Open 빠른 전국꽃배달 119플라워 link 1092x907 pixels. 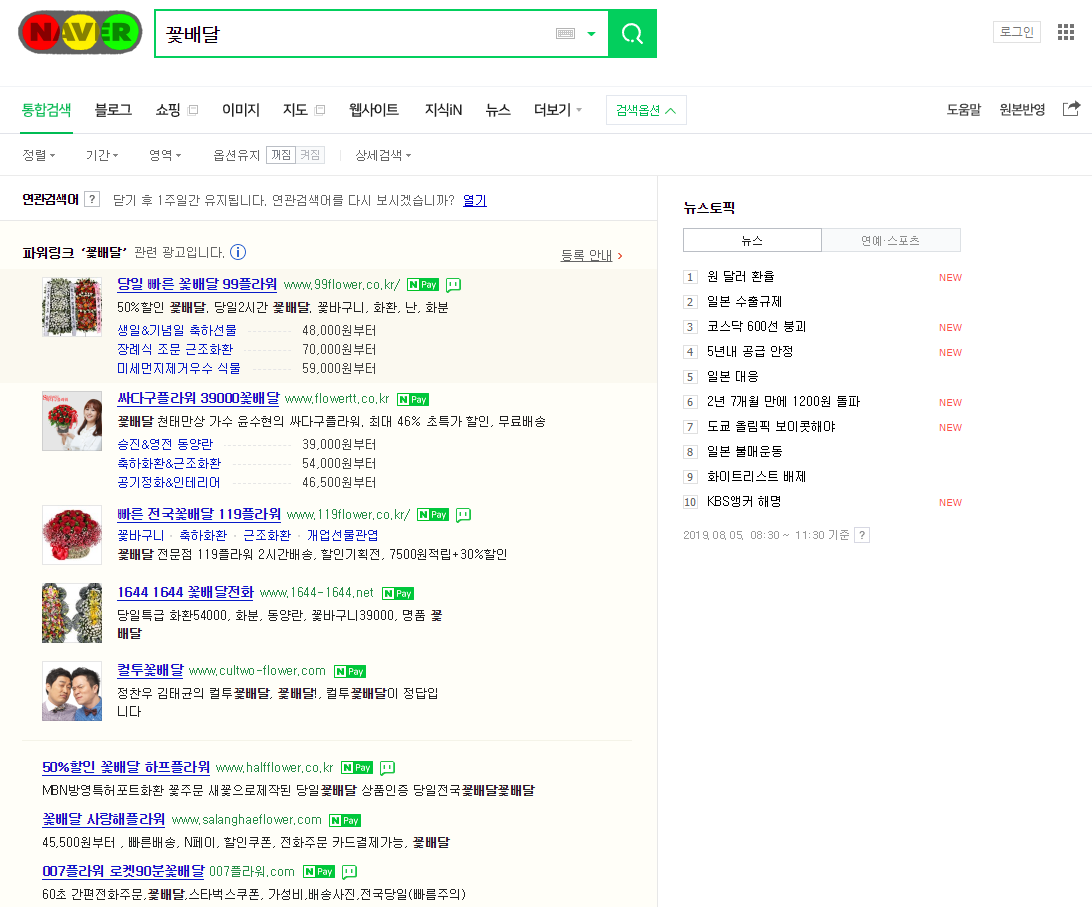point(199,513)
